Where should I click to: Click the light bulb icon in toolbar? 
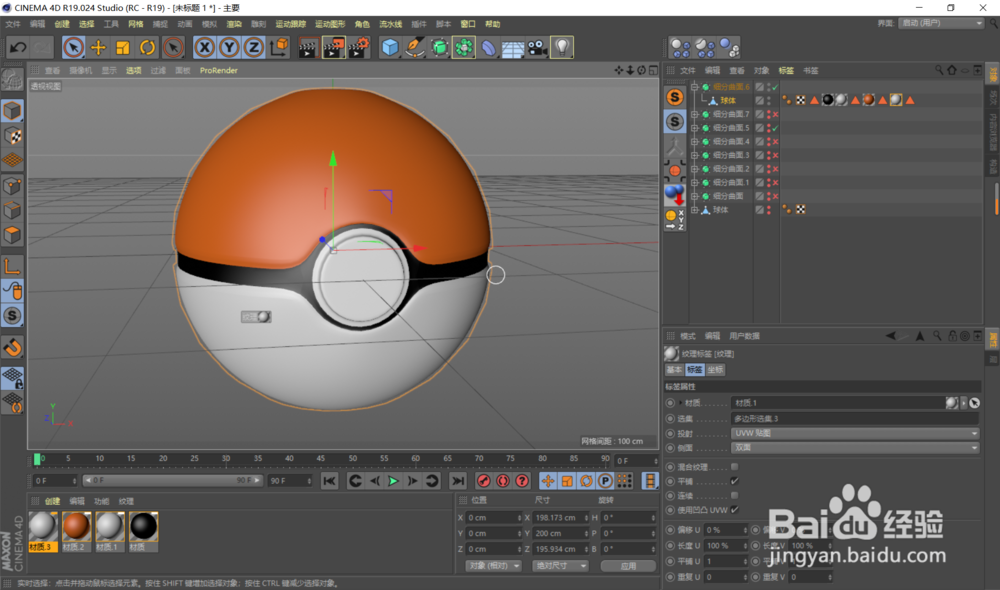[x=562, y=47]
